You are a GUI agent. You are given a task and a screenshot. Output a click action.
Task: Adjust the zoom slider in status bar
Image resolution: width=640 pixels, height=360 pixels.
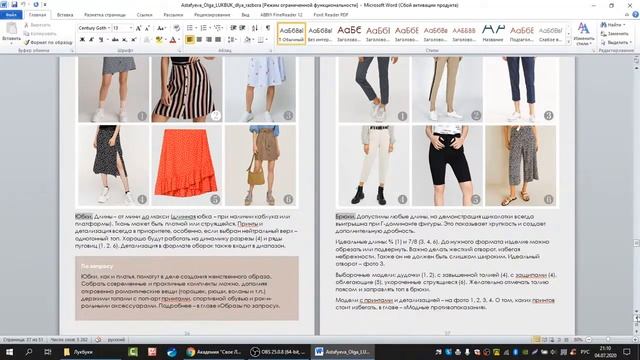pyautogui.click(x=609, y=340)
